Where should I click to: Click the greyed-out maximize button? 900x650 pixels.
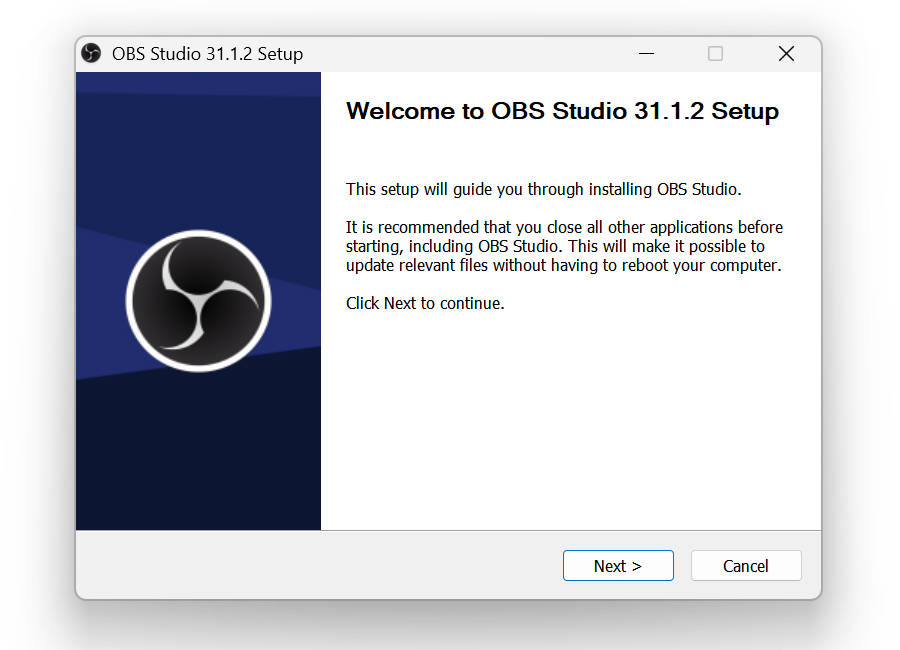tap(715, 53)
